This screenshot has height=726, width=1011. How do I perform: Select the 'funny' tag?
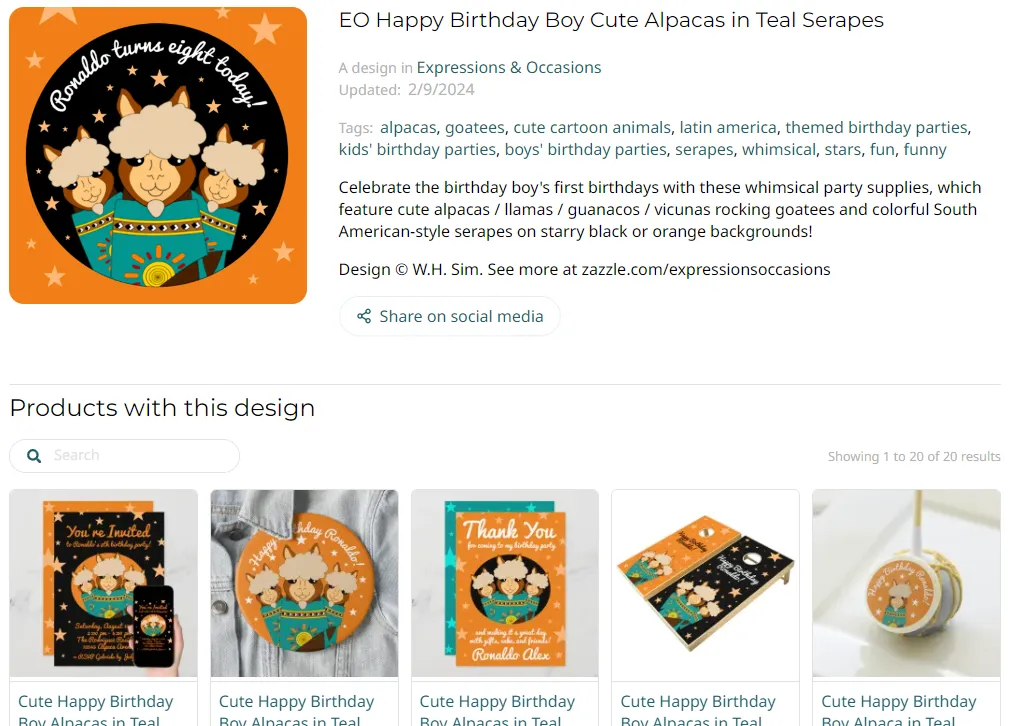tap(925, 150)
